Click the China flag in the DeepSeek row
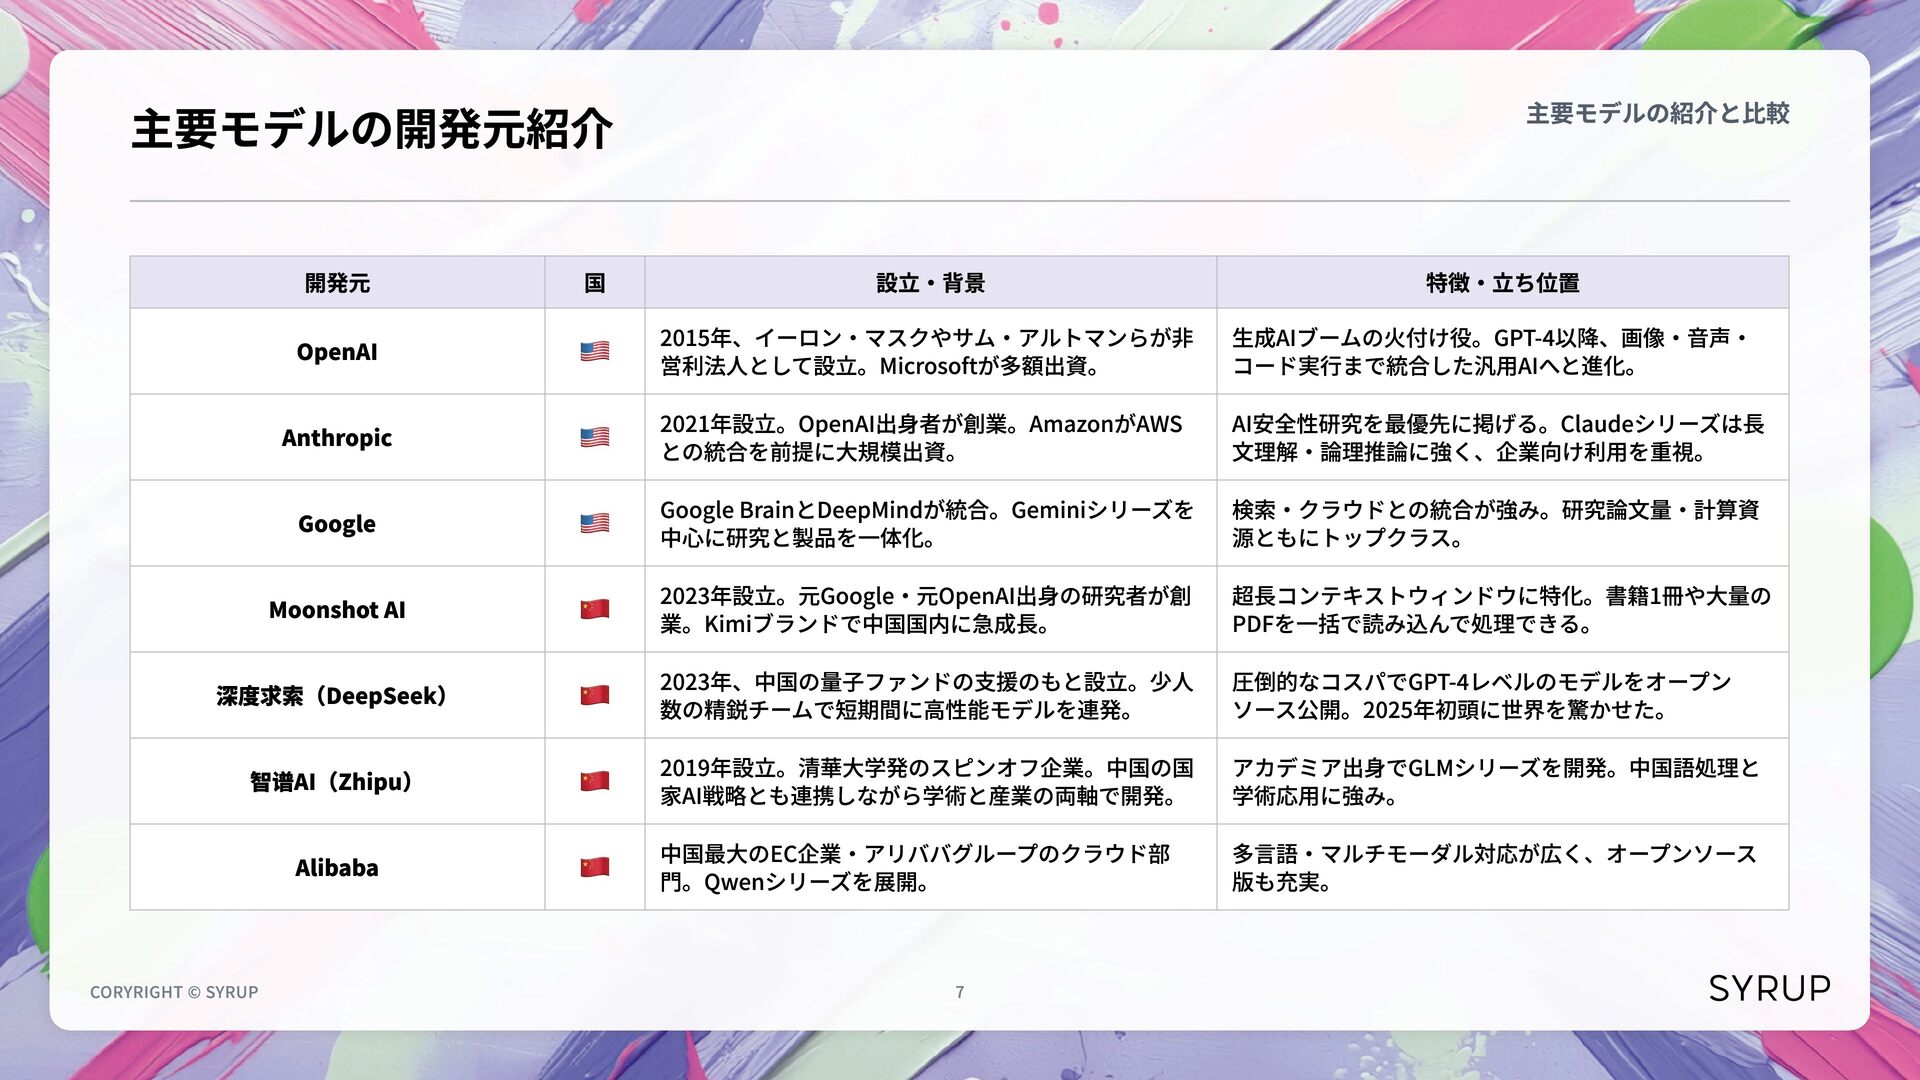This screenshot has height=1080, width=1920. tap(594, 695)
